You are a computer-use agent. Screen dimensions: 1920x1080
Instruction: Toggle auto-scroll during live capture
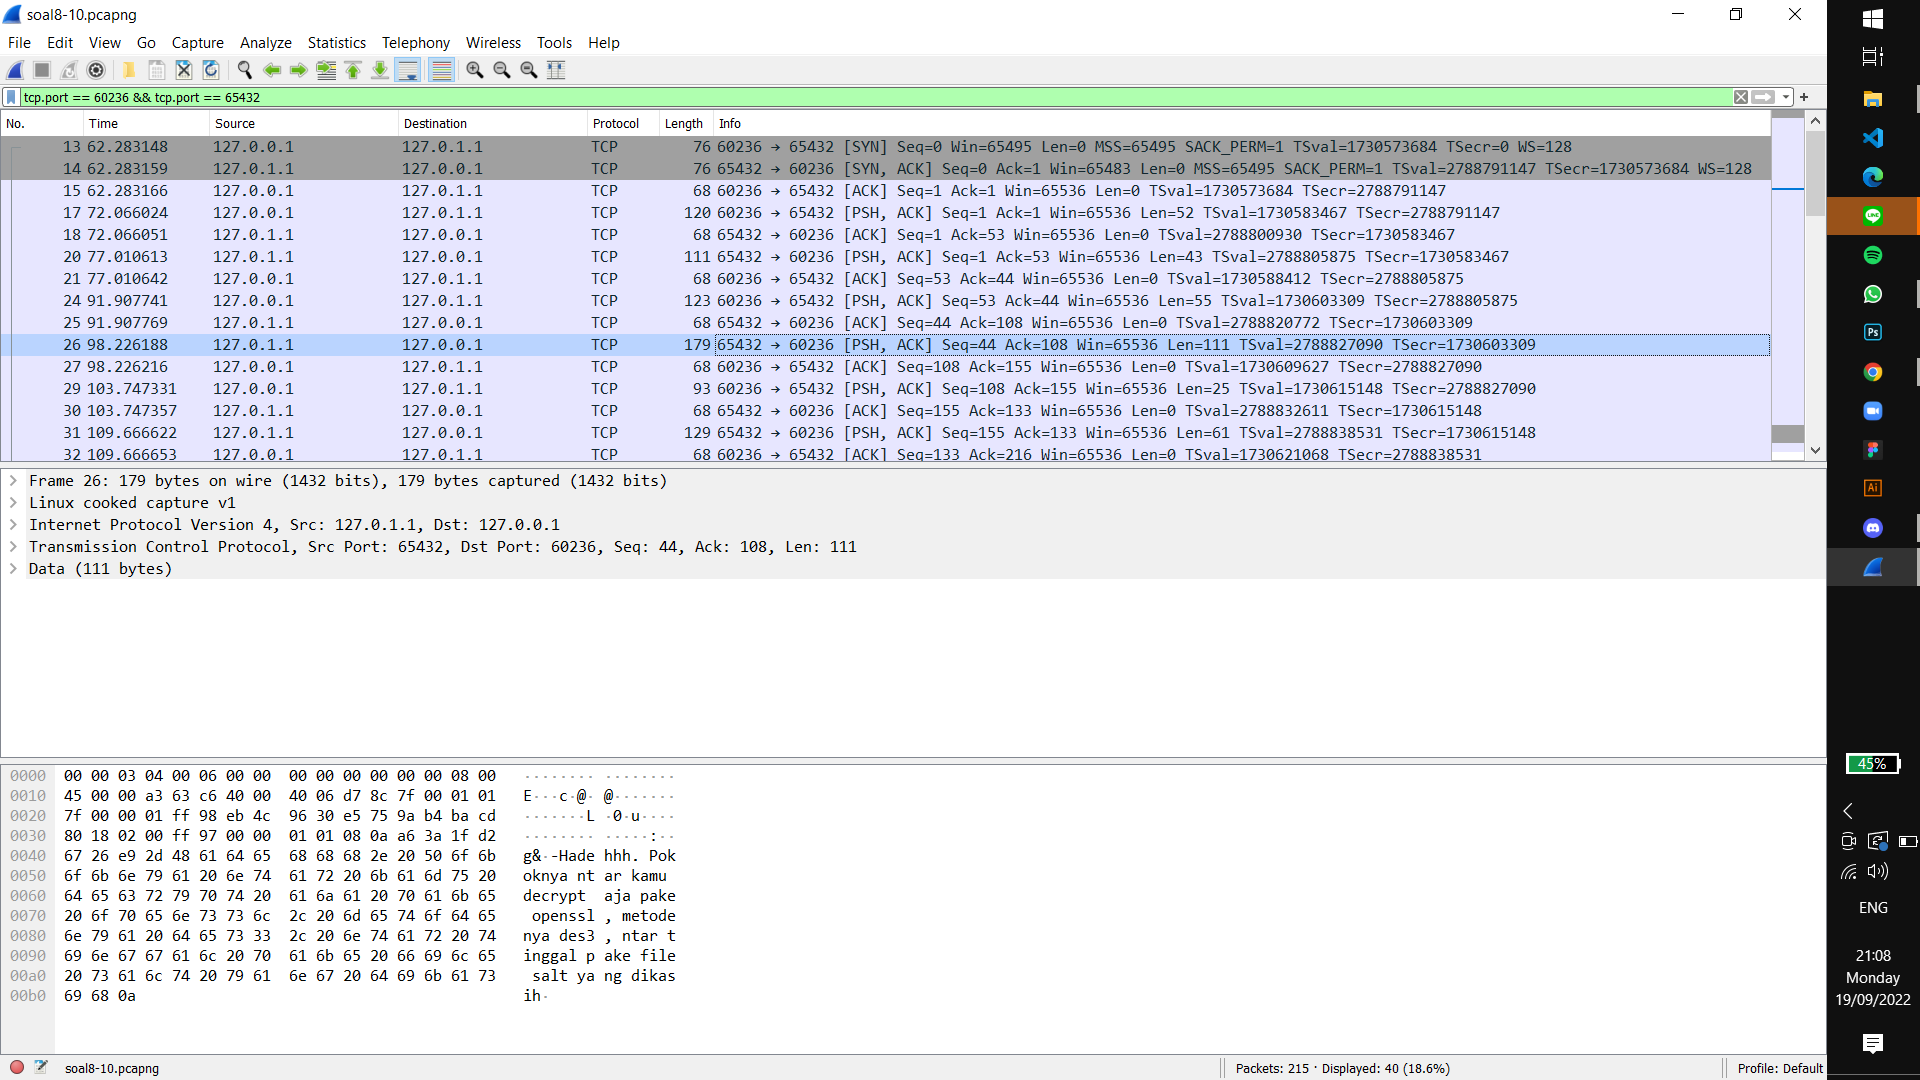coord(407,70)
